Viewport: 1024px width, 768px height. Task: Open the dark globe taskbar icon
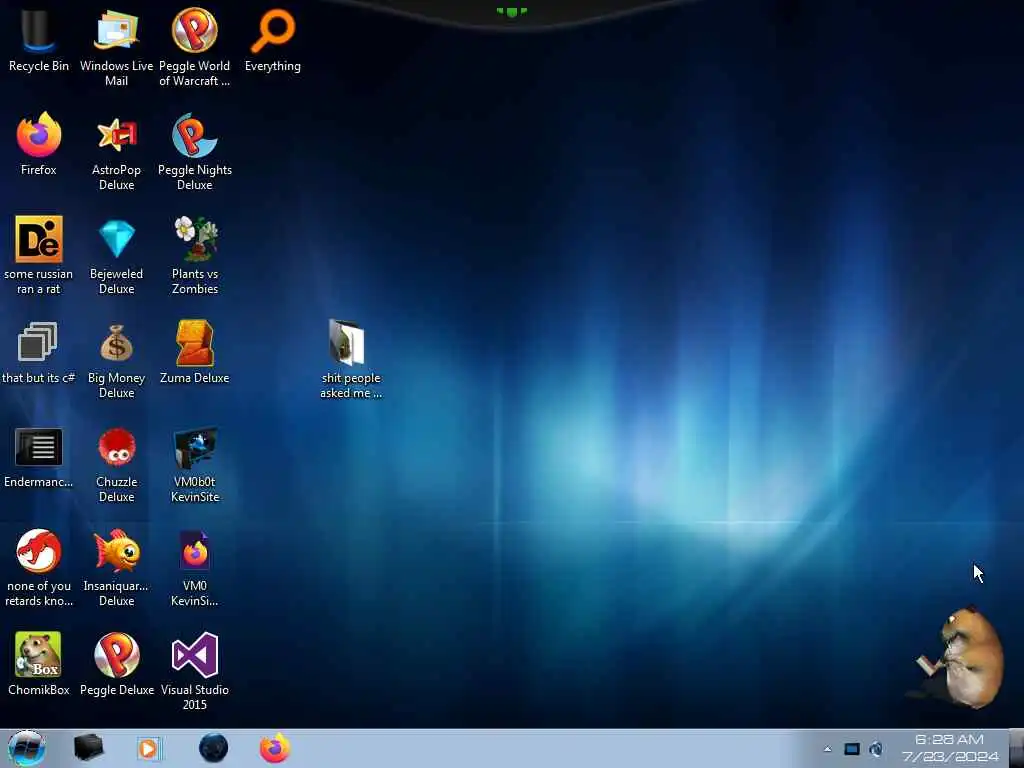(x=214, y=748)
